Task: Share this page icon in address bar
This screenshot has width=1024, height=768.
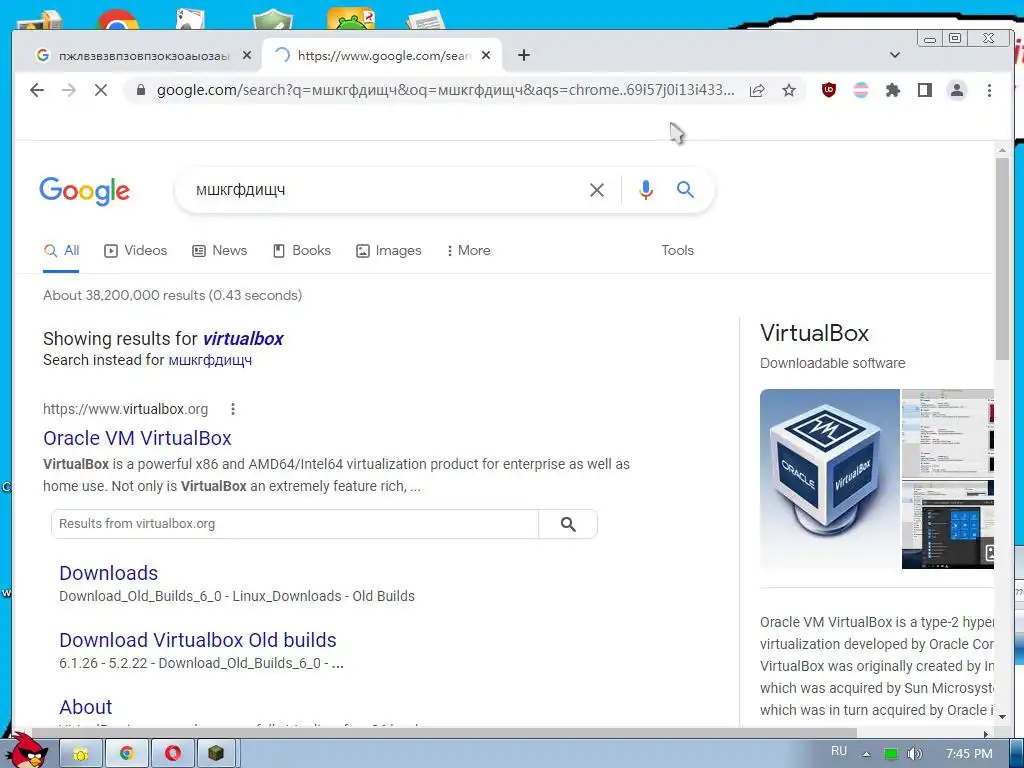Action: point(757,90)
